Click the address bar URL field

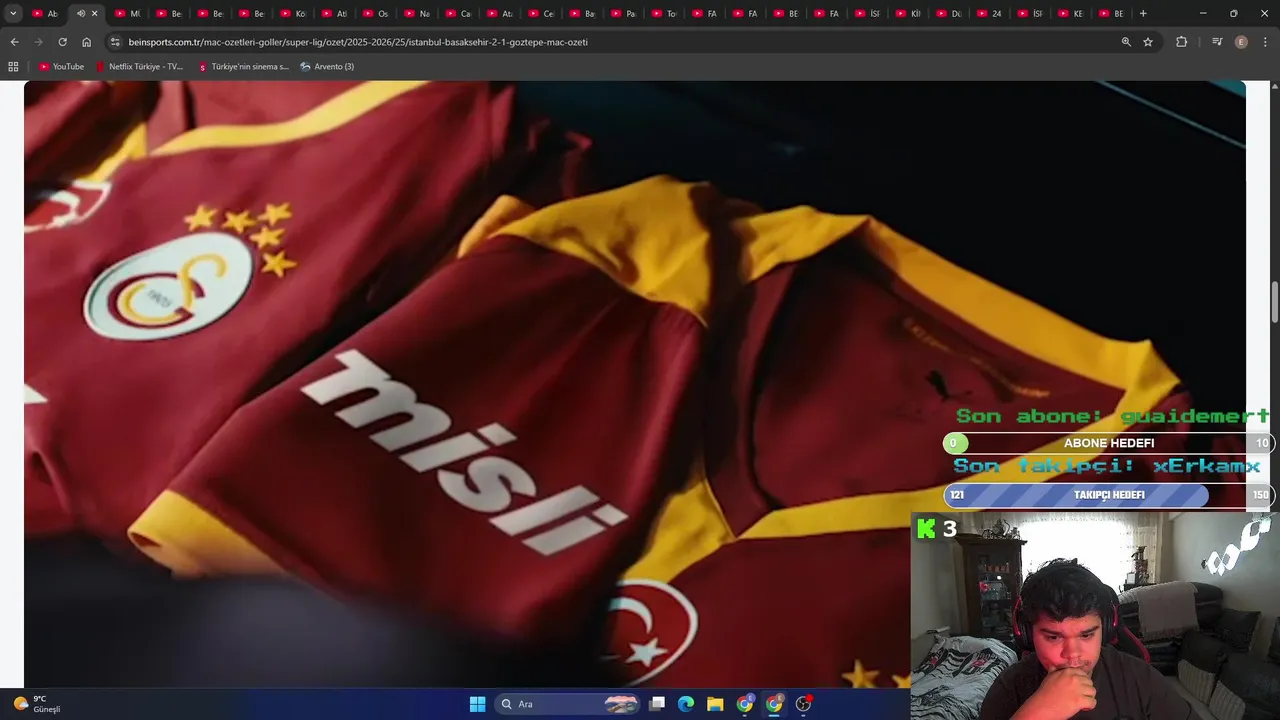610,42
